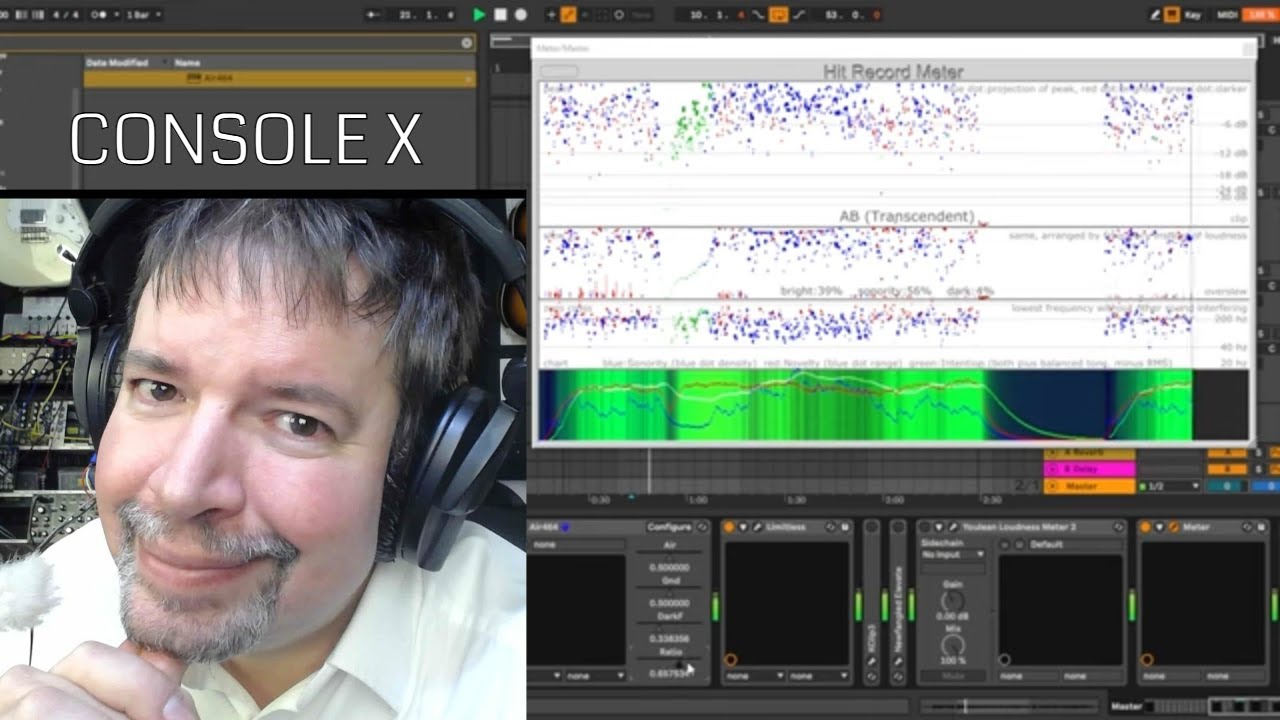
Task: Click the Limitless save preset icon
Action: point(843,527)
